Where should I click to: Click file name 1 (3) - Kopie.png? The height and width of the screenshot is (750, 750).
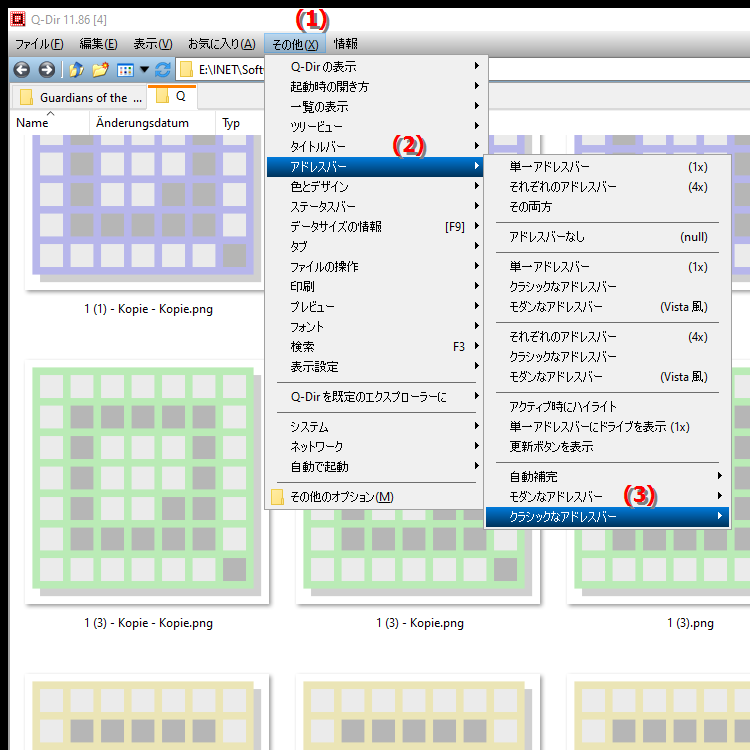point(419,623)
